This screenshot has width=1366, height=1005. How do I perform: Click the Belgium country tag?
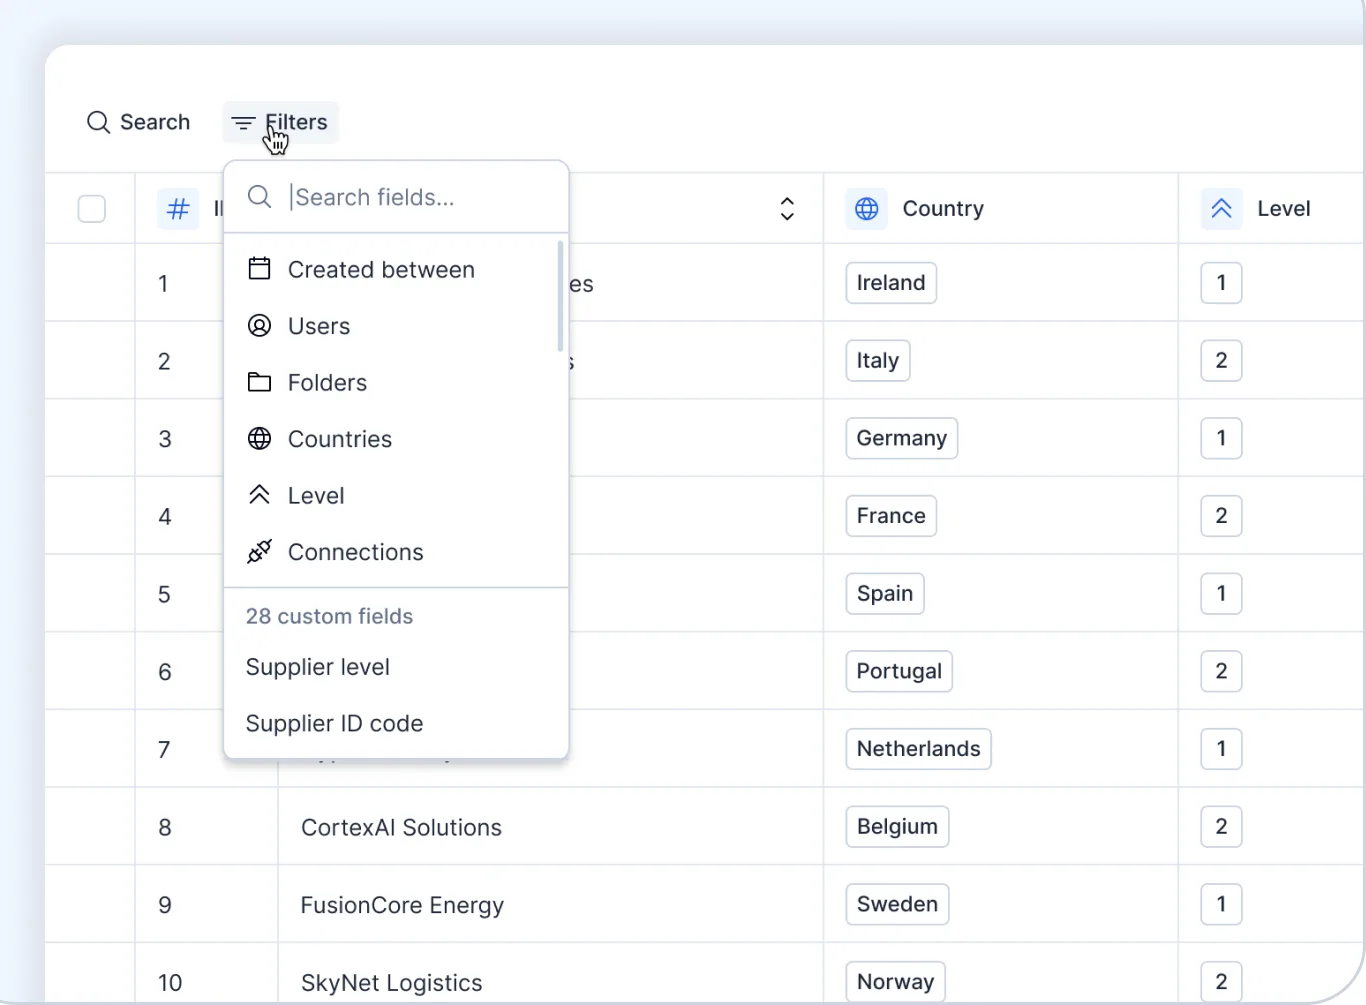pyautogui.click(x=897, y=827)
